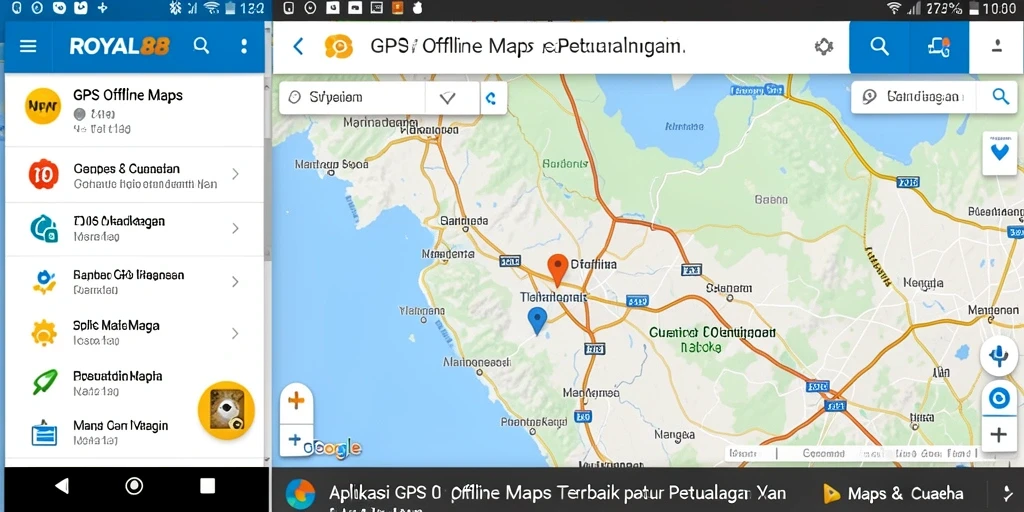The image size is (1024, 512).
Task: Tap the blue refresh icon next to search box
Action: [491, 98]
